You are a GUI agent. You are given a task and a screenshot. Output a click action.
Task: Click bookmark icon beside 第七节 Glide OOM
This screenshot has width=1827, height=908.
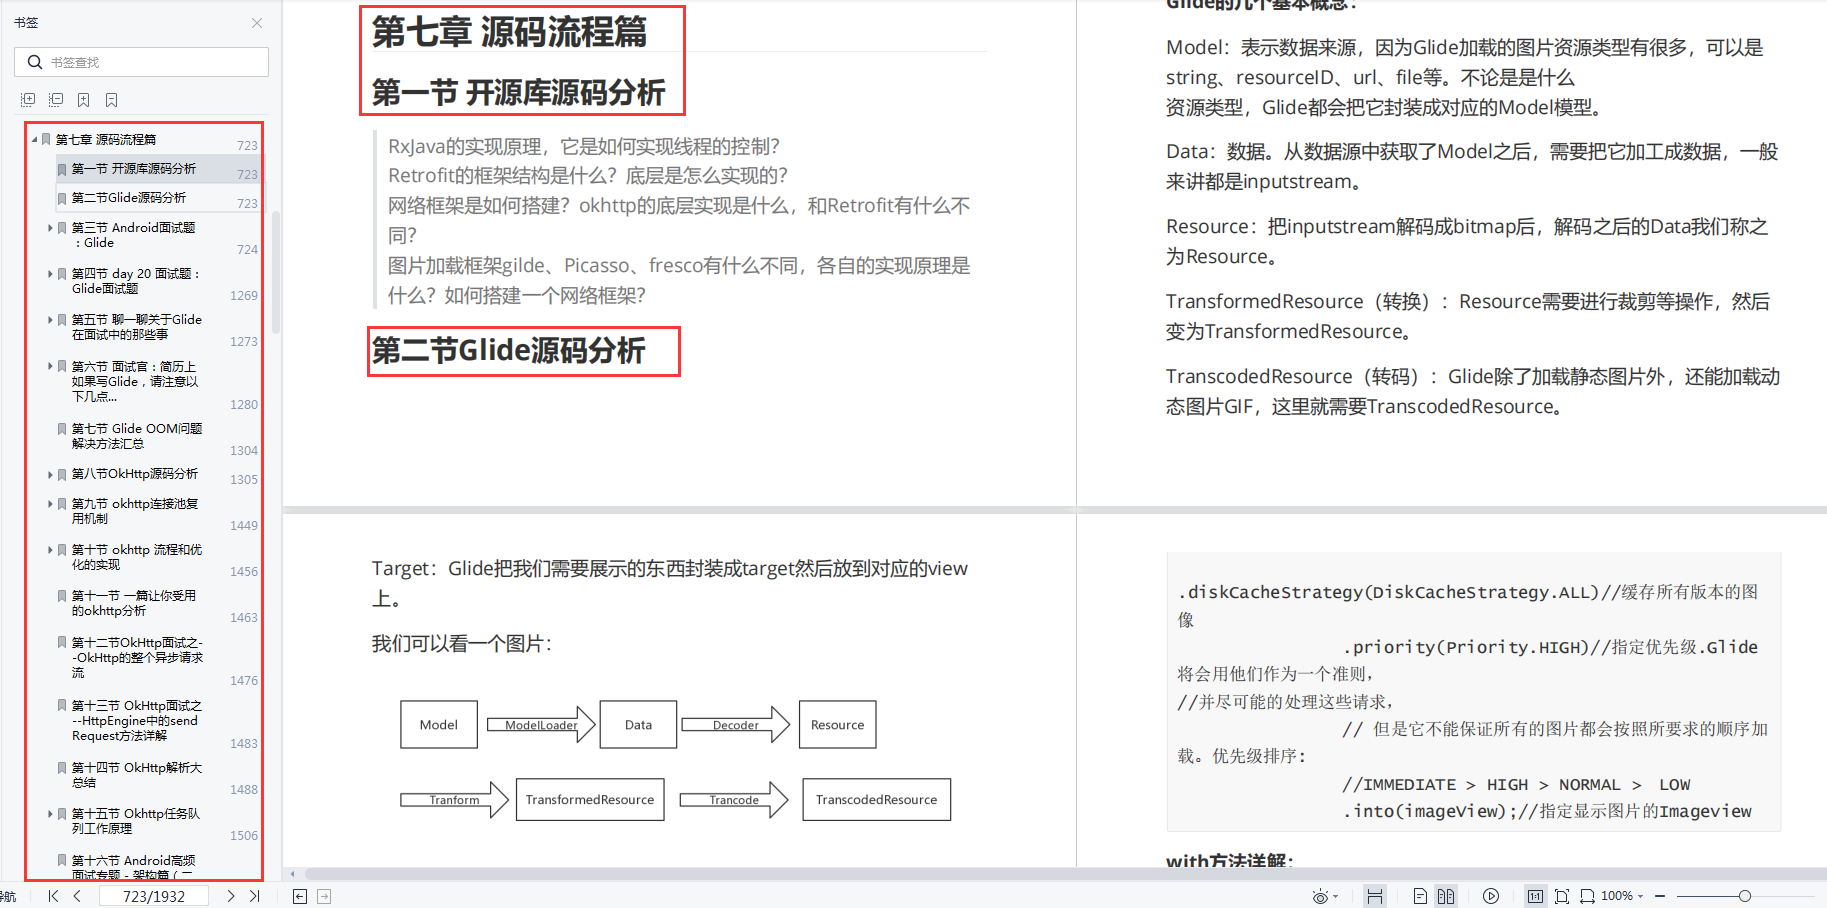62,429
